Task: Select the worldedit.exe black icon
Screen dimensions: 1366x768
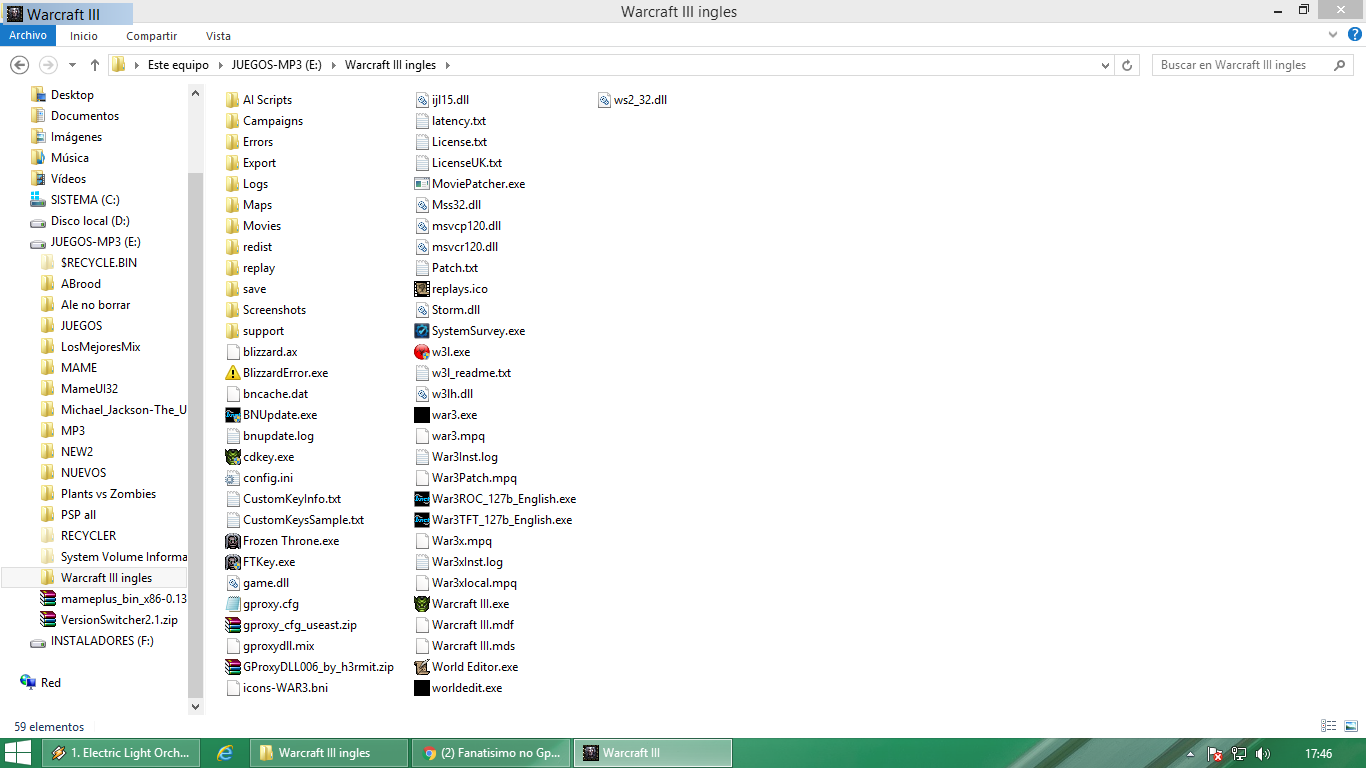Action: (x=422, y=688)
